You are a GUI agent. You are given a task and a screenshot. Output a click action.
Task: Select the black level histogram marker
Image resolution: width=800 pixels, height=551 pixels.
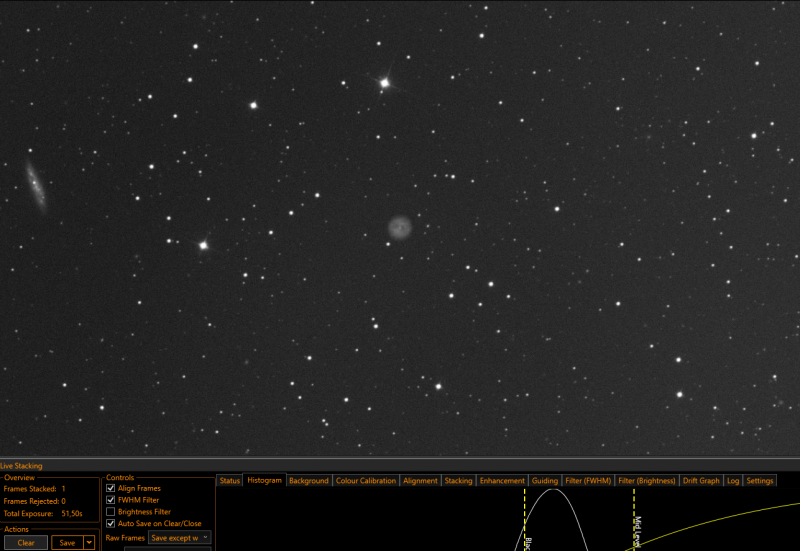pyautogui.click(x=524, y=519)
